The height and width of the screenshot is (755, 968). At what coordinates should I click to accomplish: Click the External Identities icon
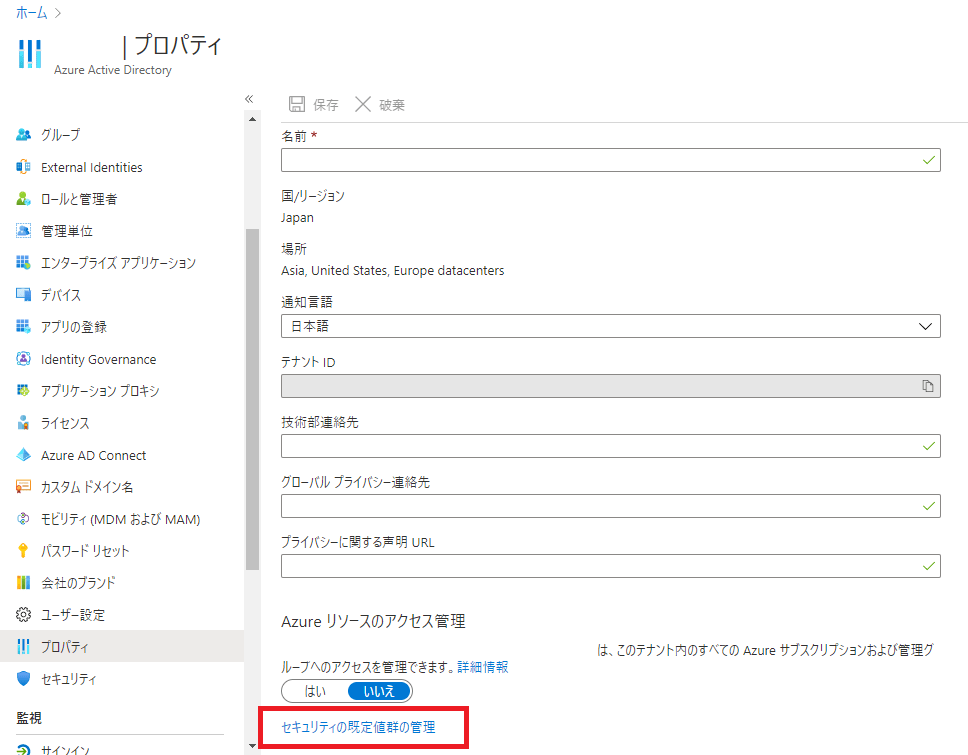pos(23,167)
